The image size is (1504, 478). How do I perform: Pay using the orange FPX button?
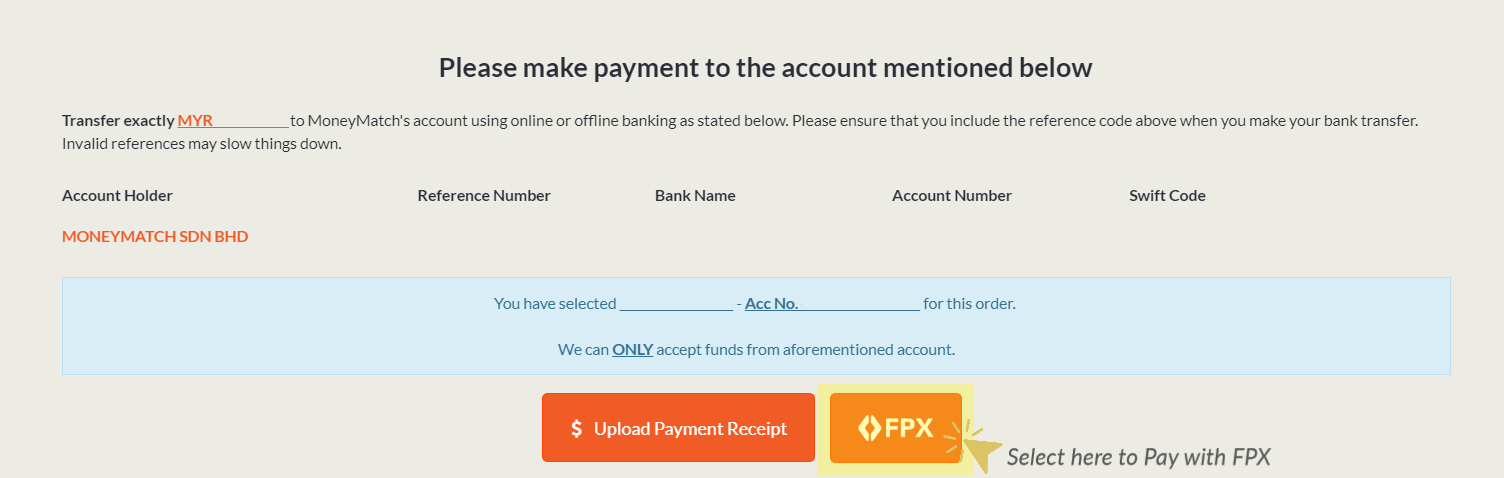pos(896,428)
